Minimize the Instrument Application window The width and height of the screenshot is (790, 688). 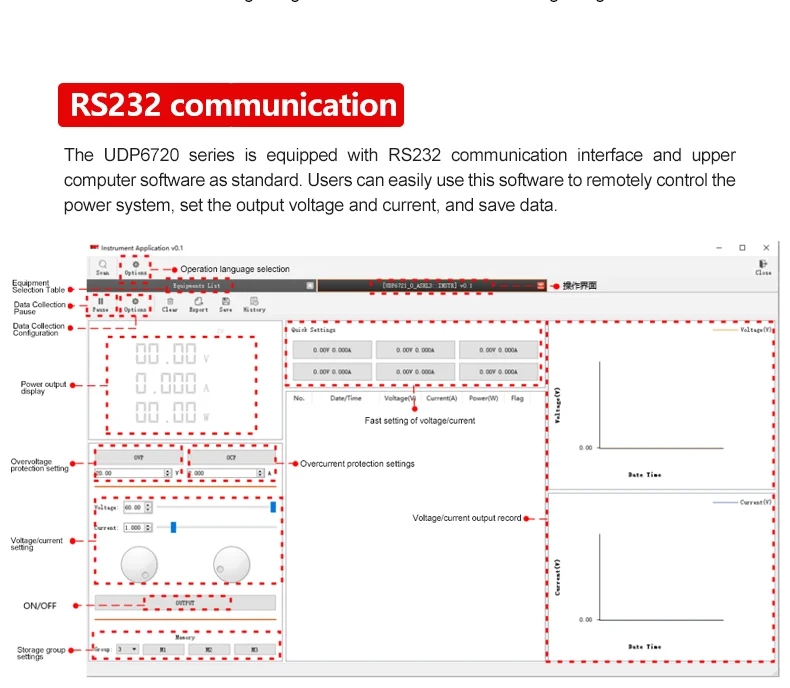[719, 248]
